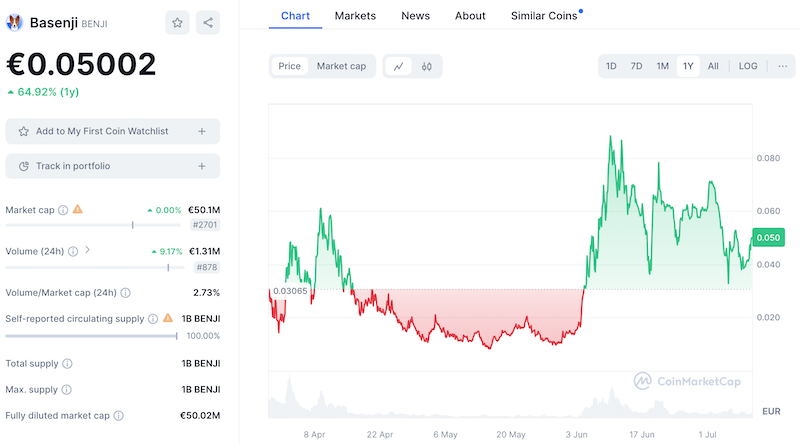Click the info icon beside Volume/Market cap (24h)
Image resolution: width=800 pixels, height=444 pixels.
126,292
